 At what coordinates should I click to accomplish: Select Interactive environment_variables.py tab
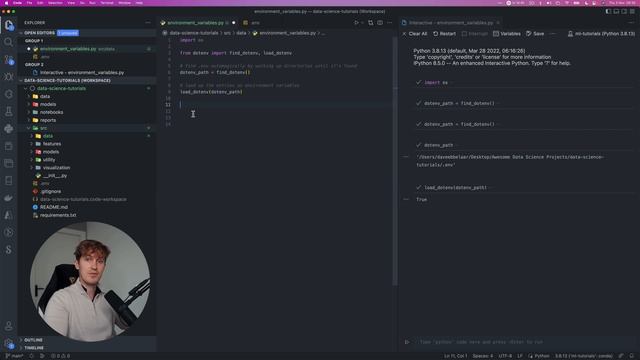[451, 23]
